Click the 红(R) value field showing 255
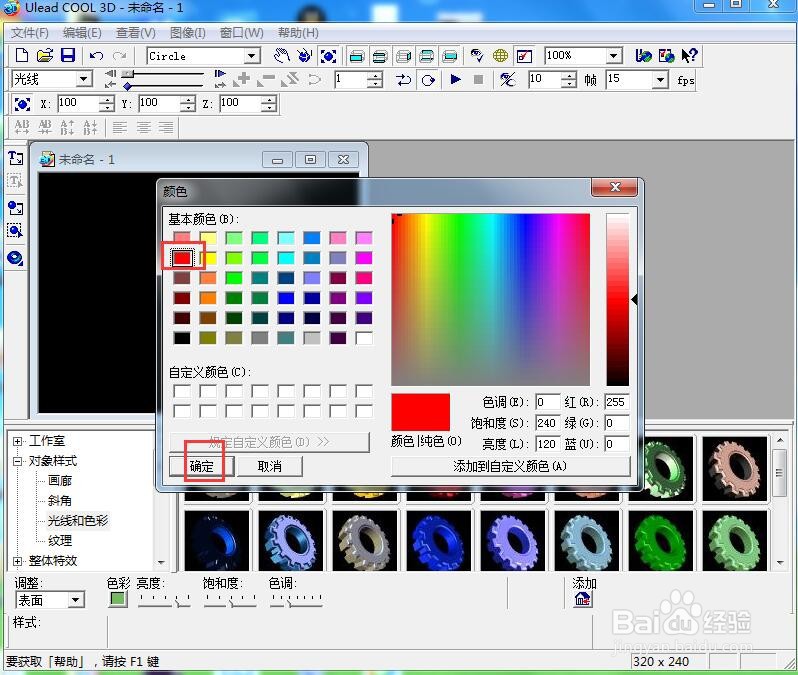 coord(617,402)
